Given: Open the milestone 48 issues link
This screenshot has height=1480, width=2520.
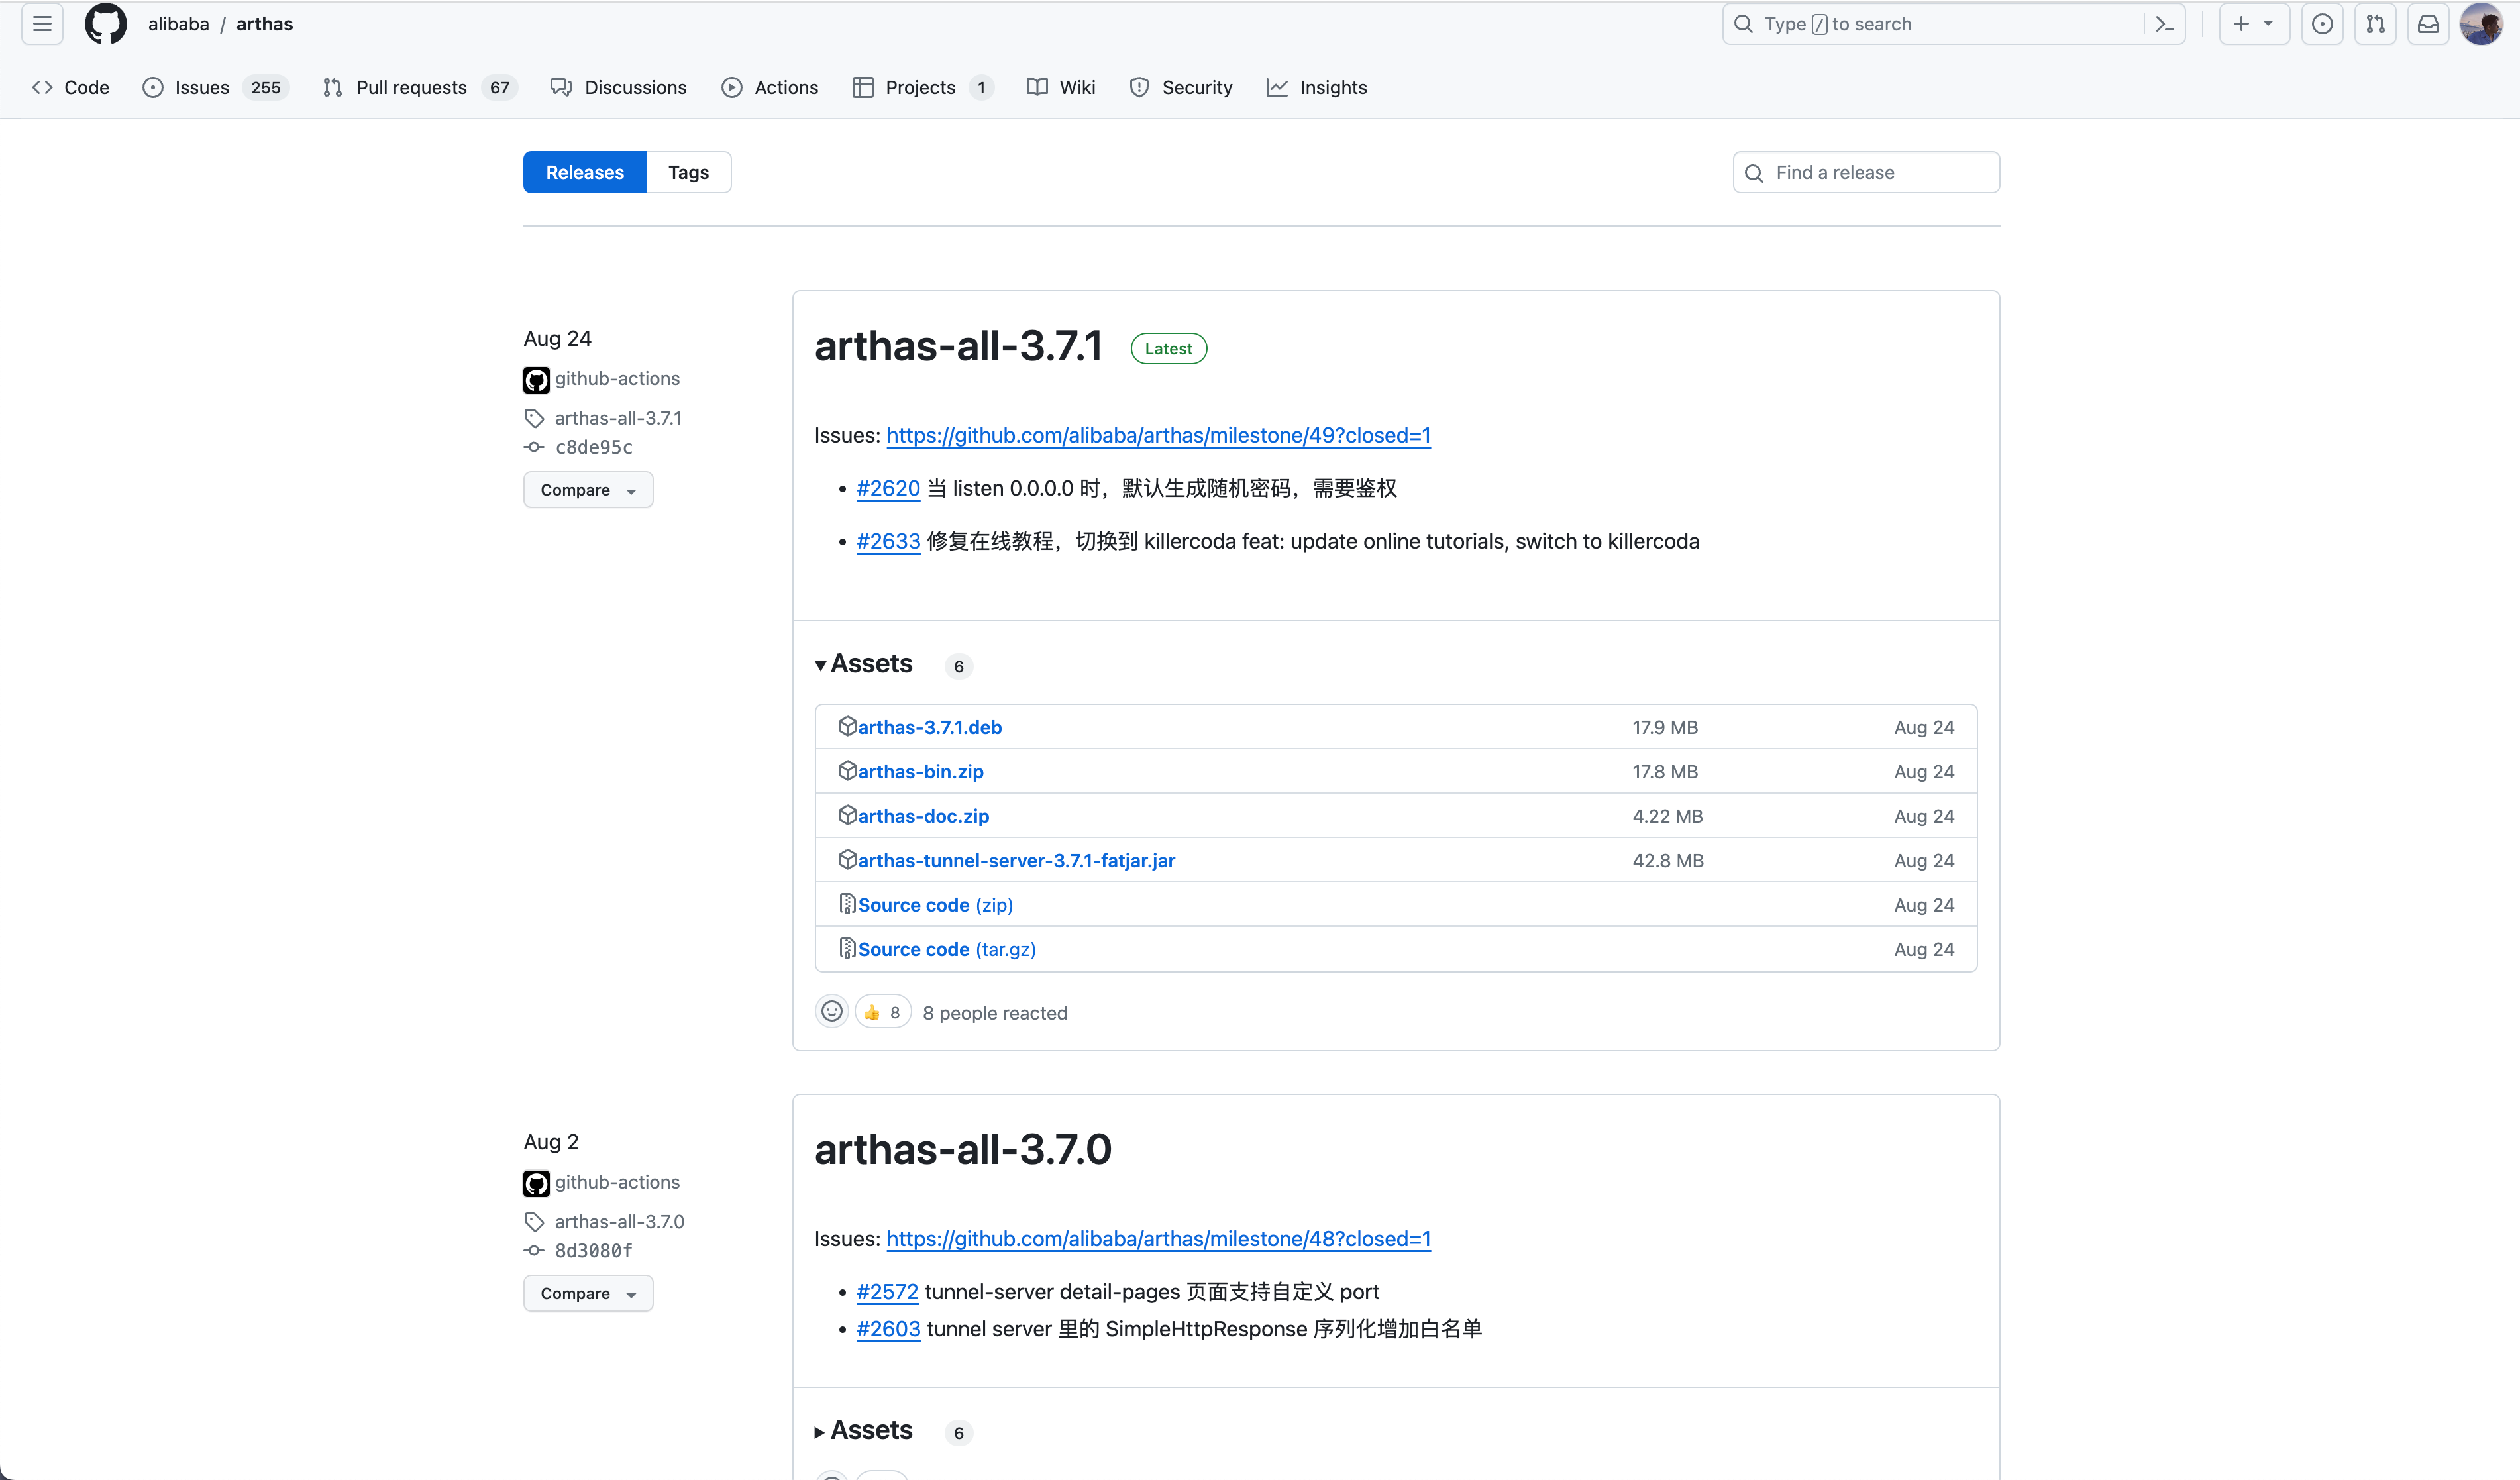Looking at the screenshot, I should point(1158,1238).
